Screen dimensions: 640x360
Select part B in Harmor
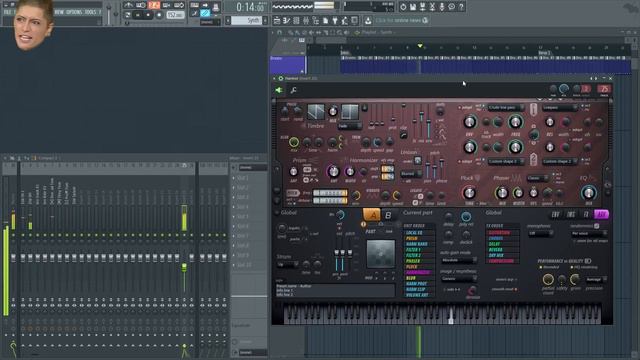click(388, 215)
